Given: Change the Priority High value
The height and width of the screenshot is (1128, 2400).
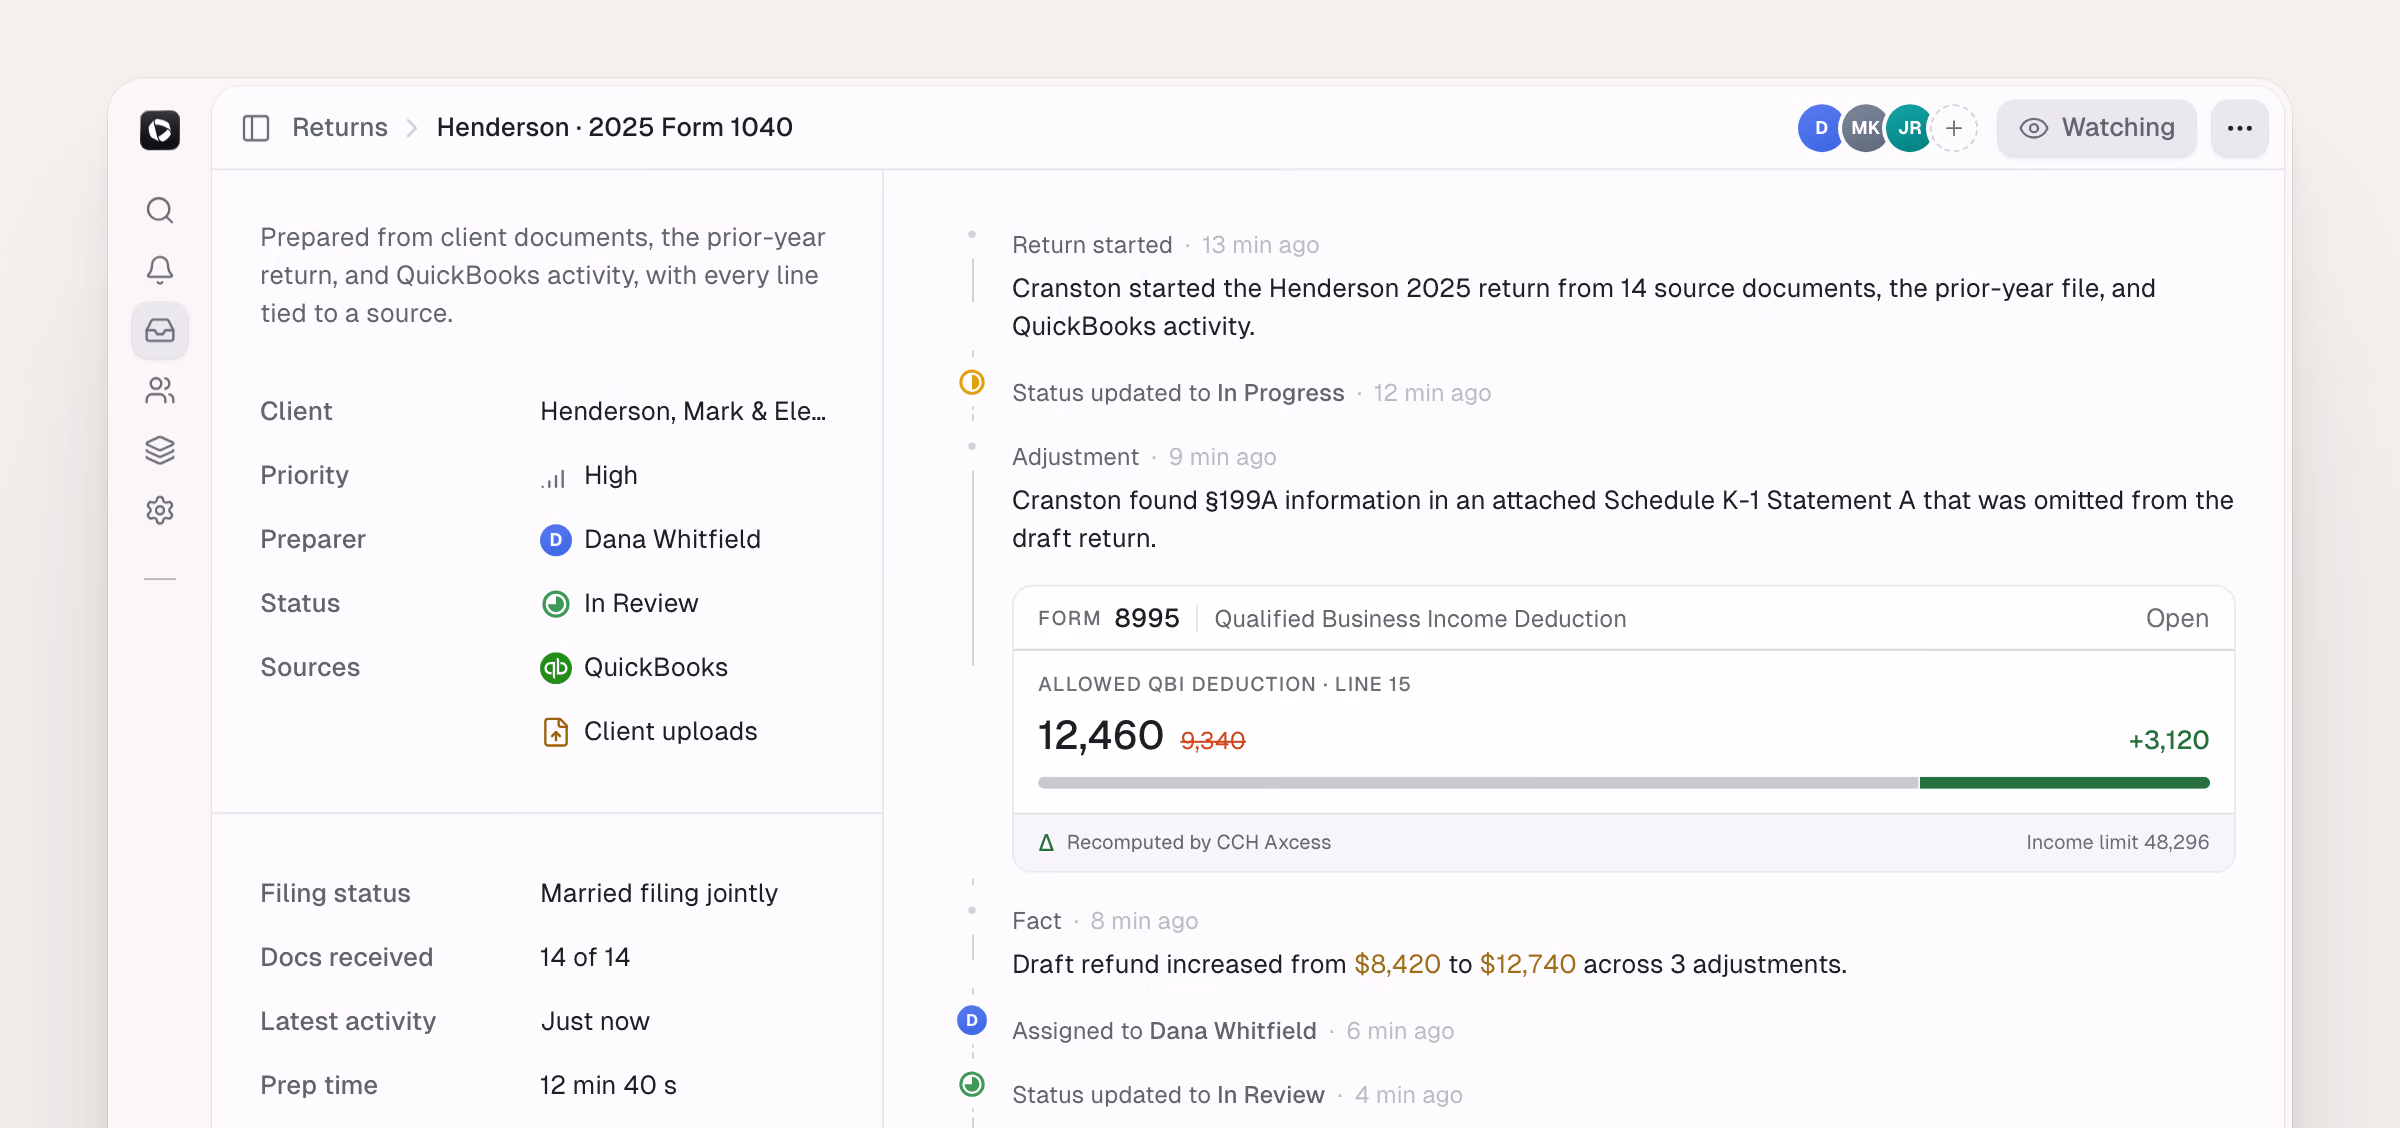Looking at the screenshot, I should coord(589,476).
